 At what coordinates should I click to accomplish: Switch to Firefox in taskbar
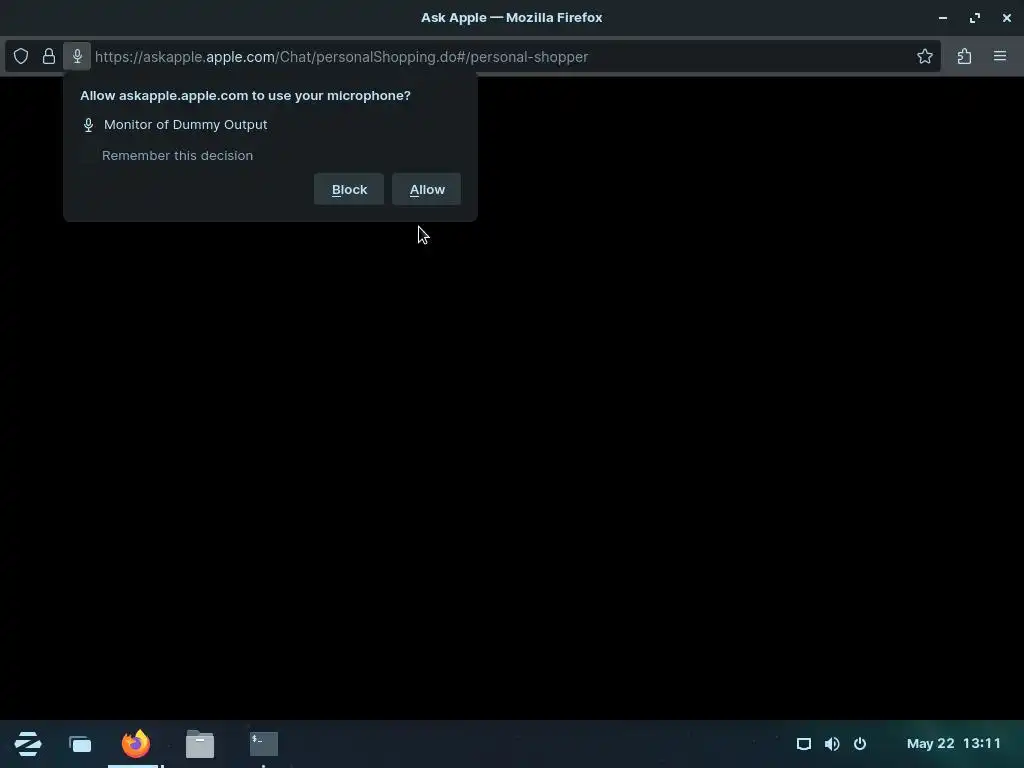136,744
